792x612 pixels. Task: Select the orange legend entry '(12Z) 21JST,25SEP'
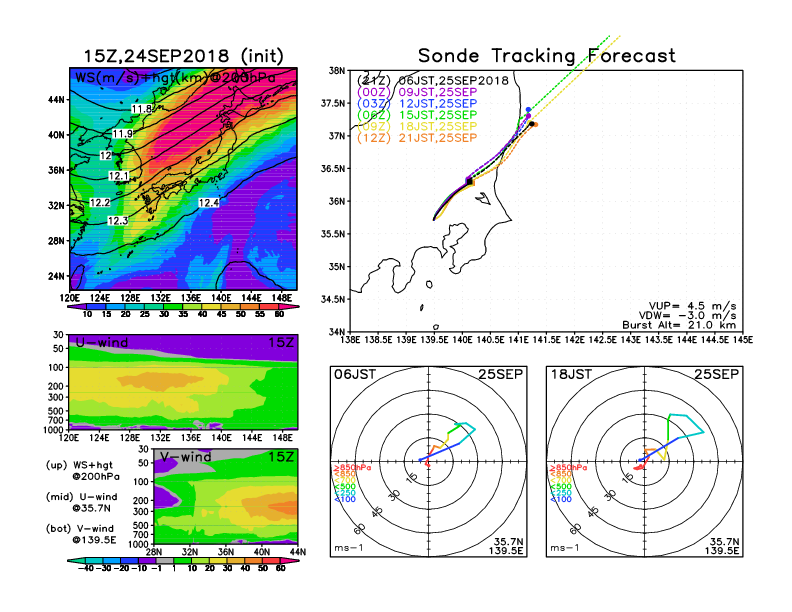tap(417, 138)
